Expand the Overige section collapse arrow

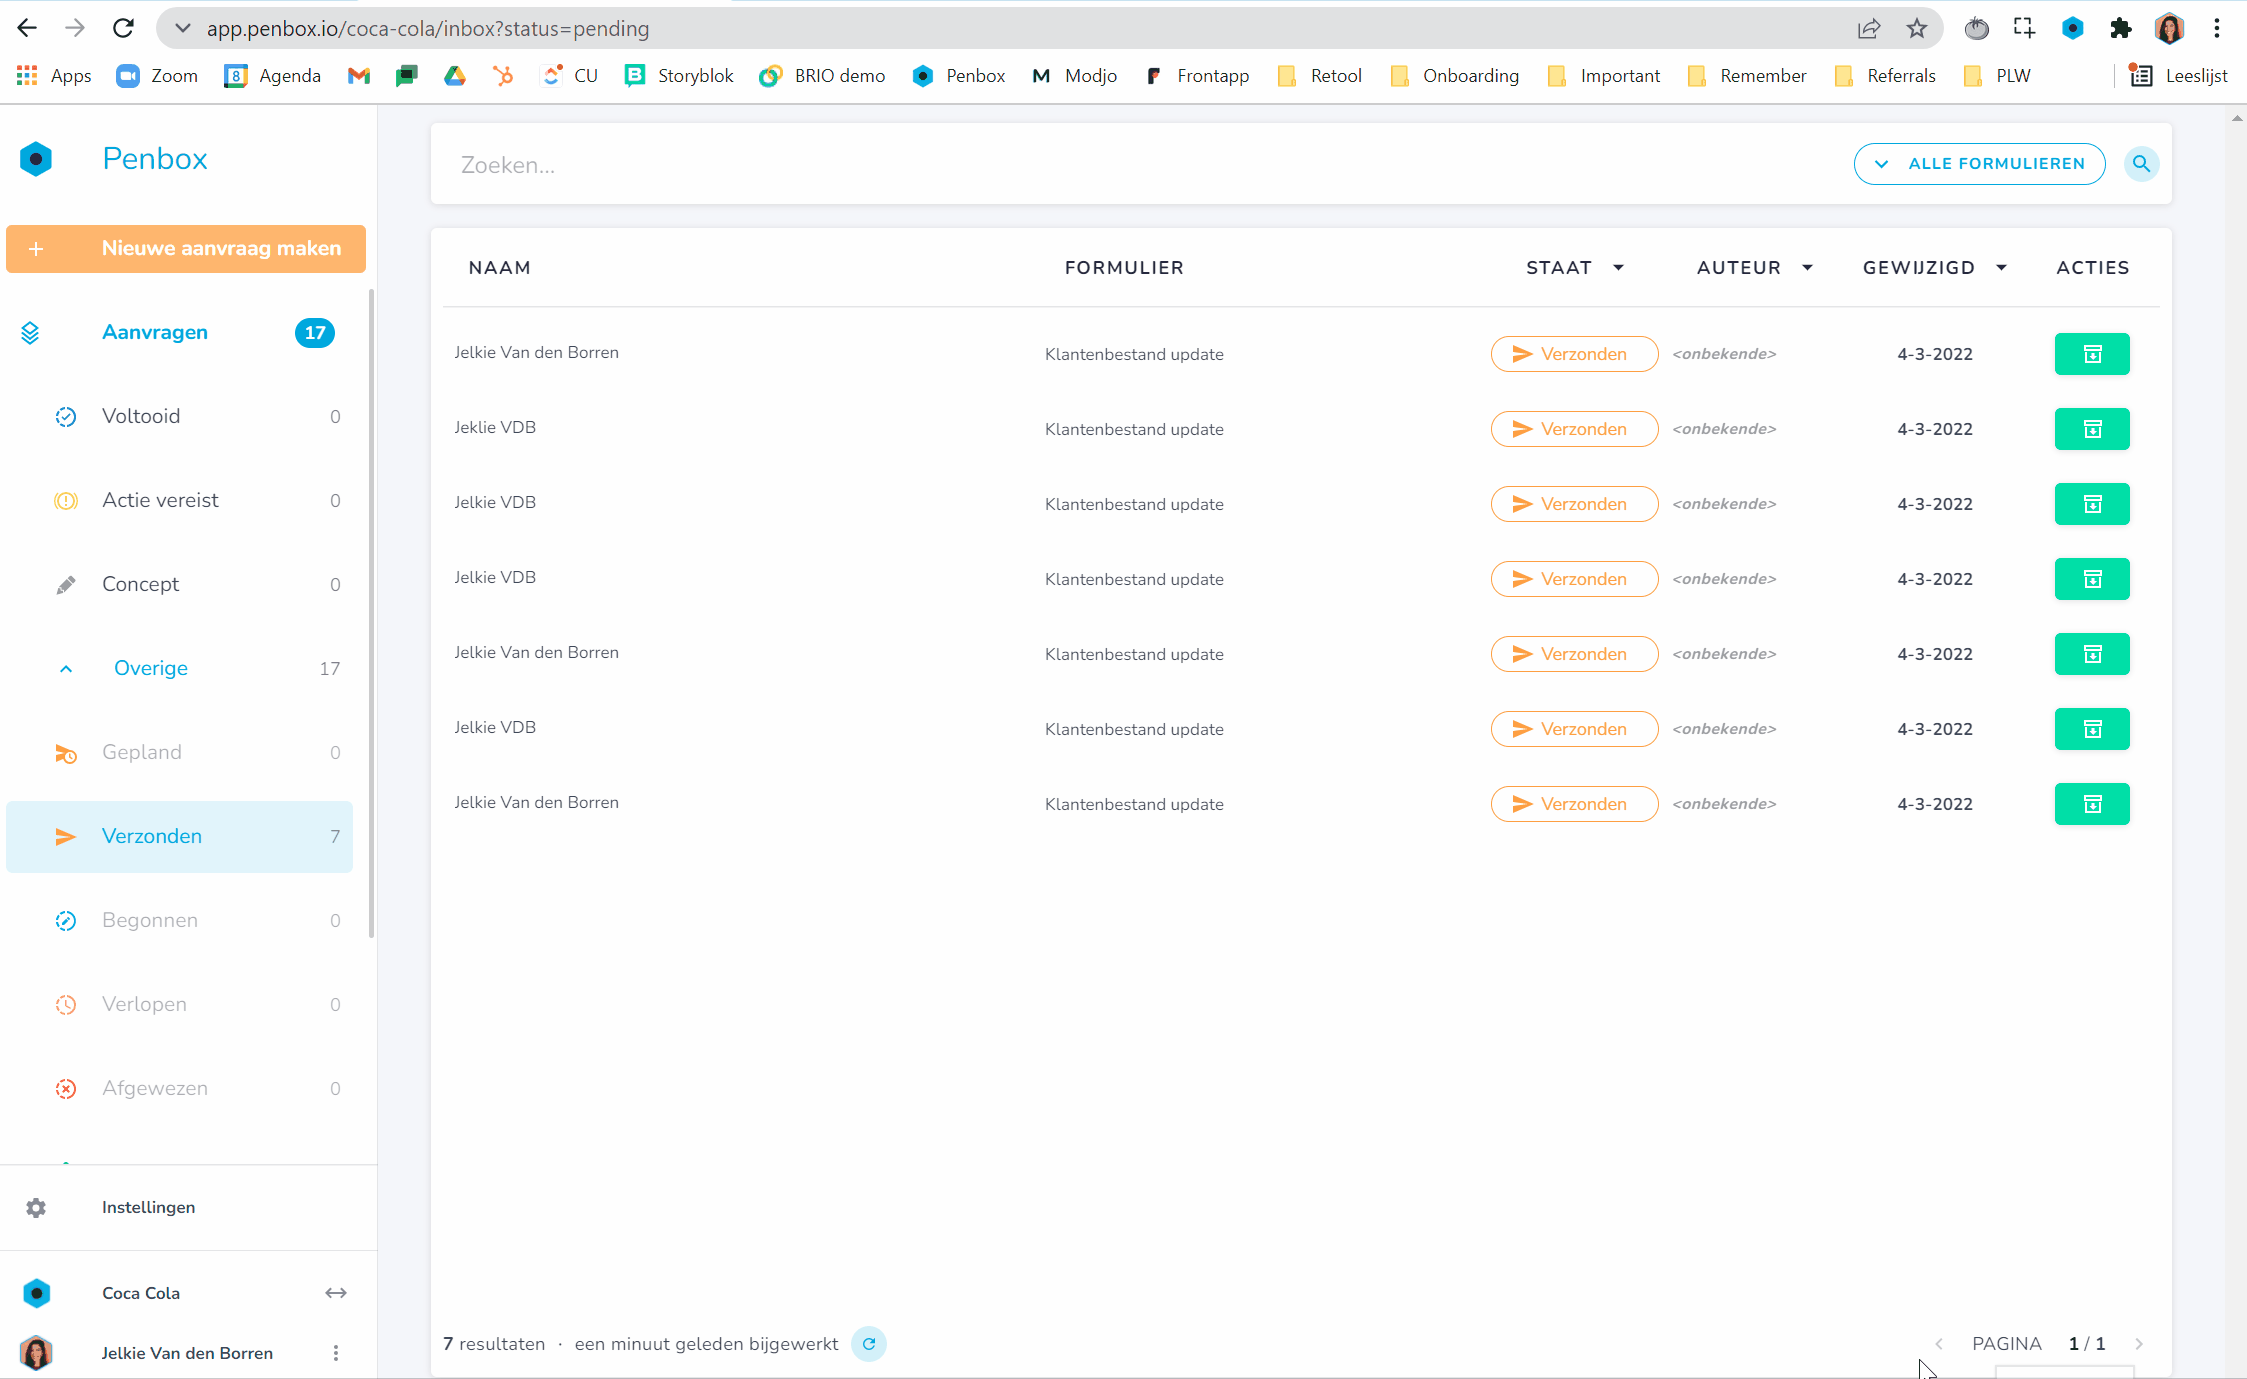tap(66, 668)
